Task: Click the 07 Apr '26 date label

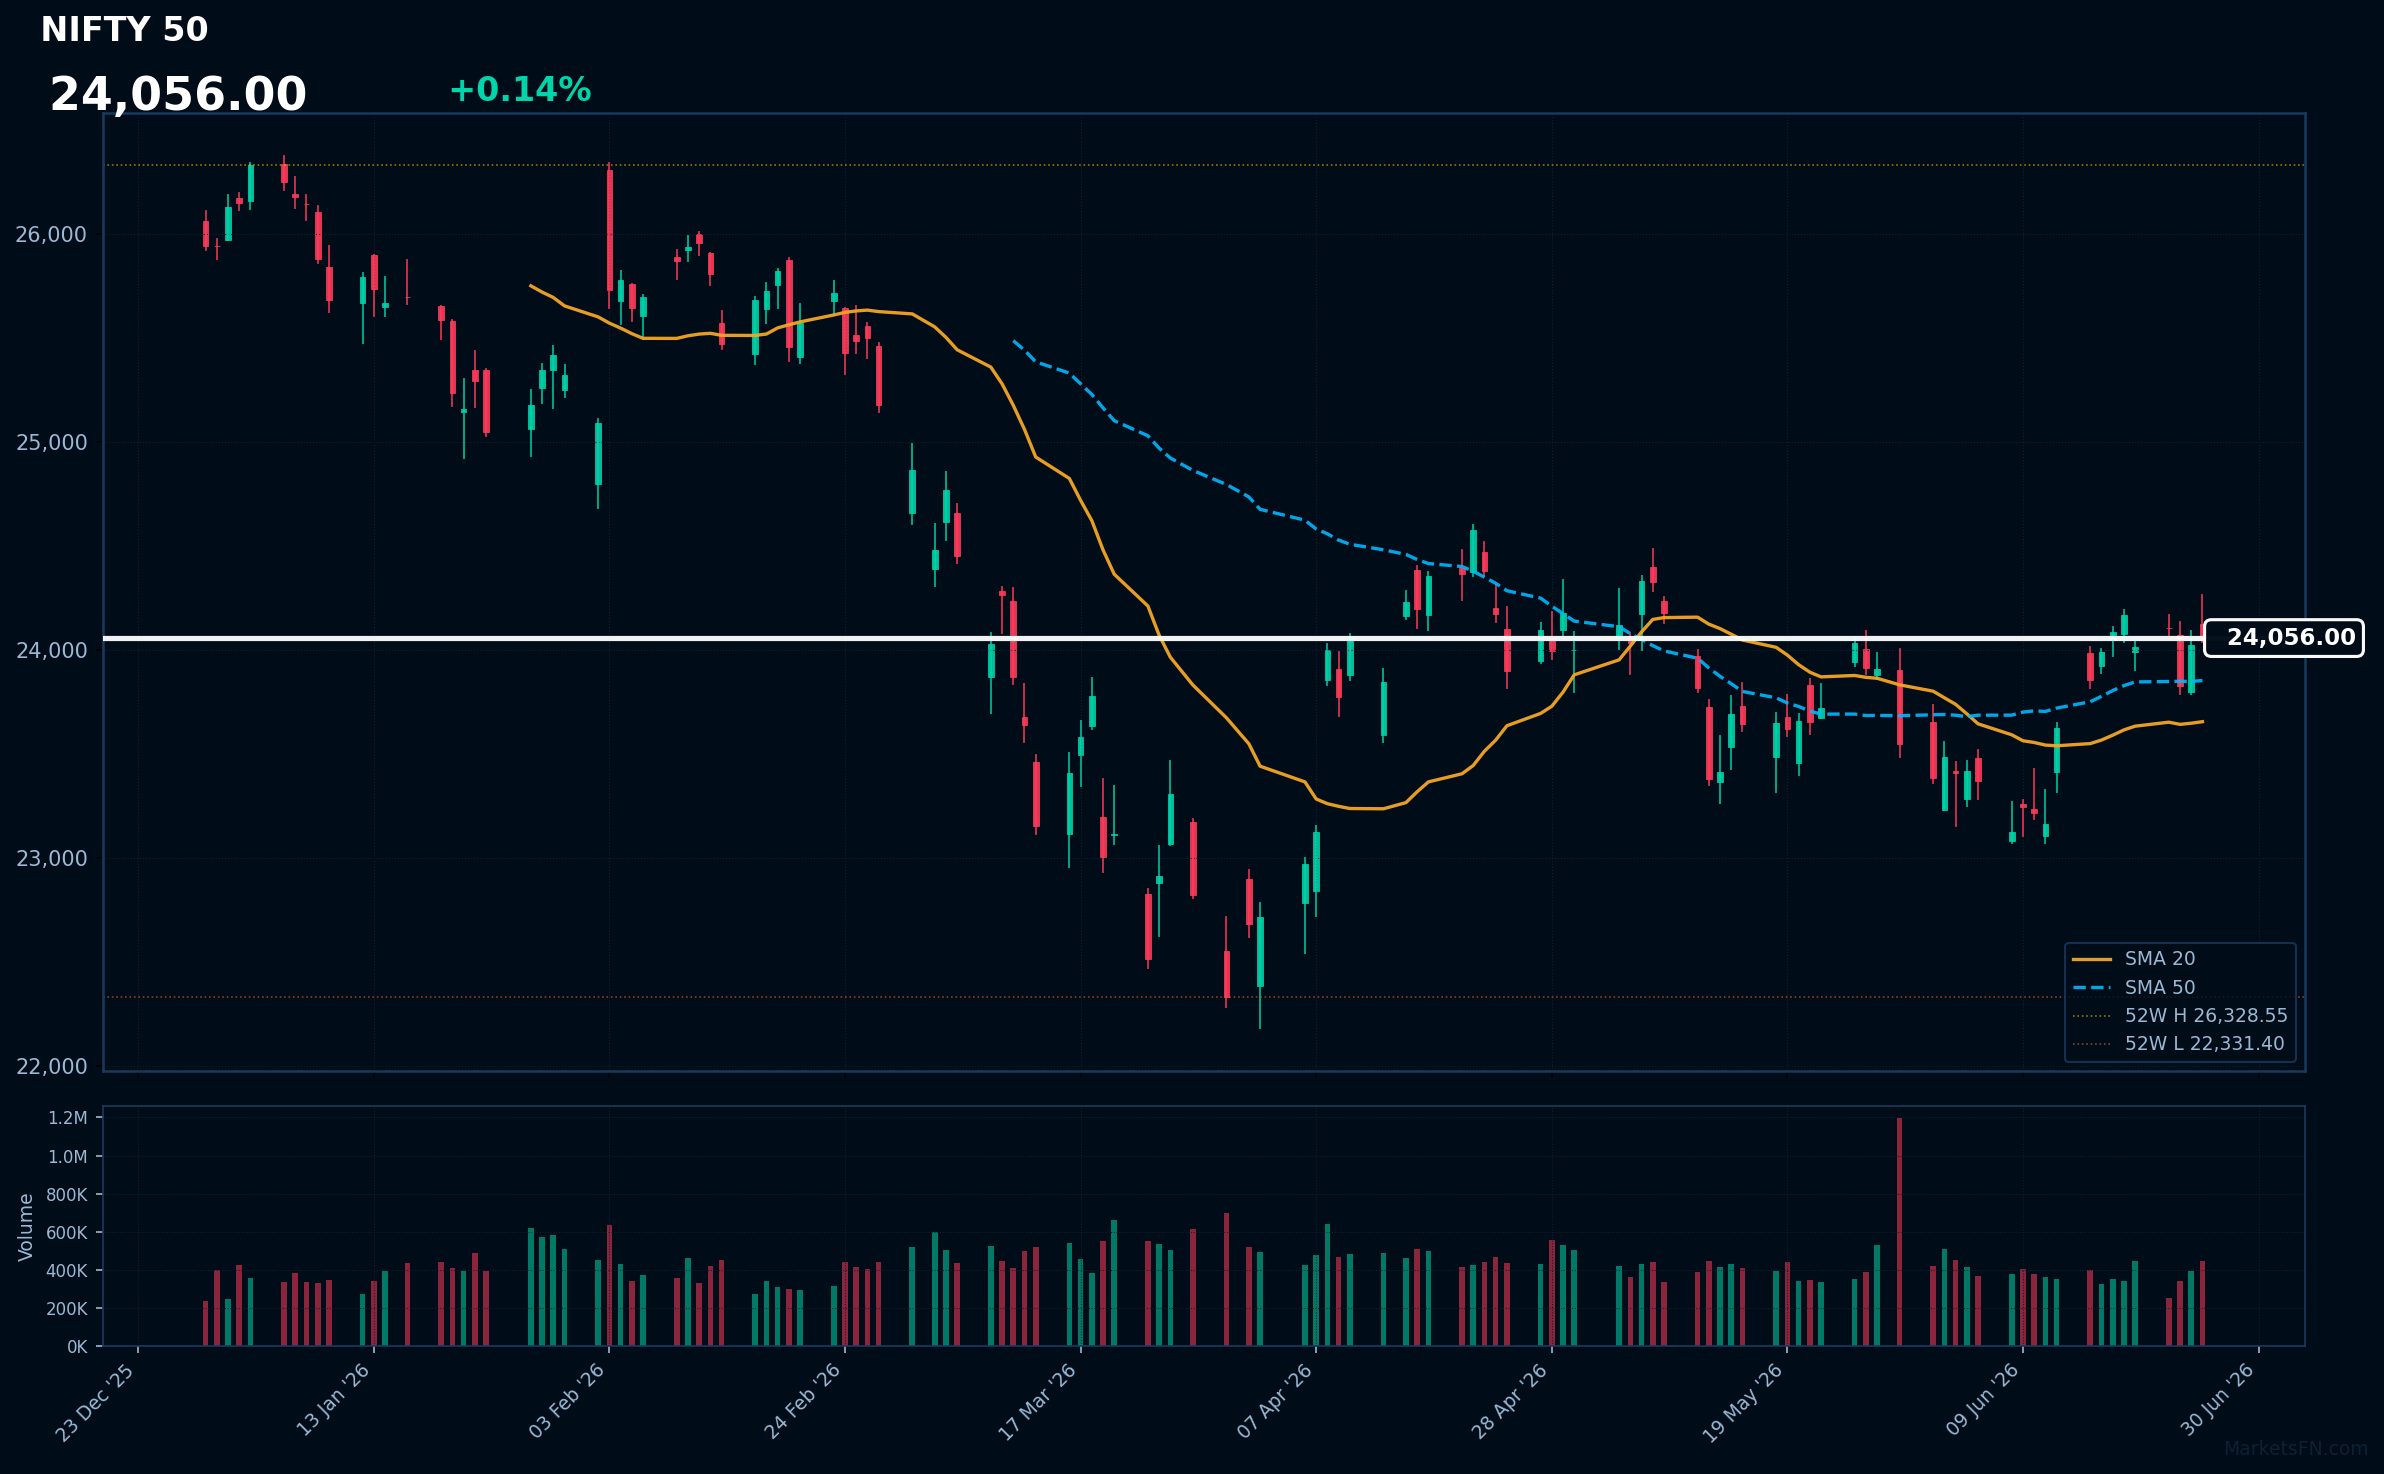Action: click(x=1275, y=1400)
